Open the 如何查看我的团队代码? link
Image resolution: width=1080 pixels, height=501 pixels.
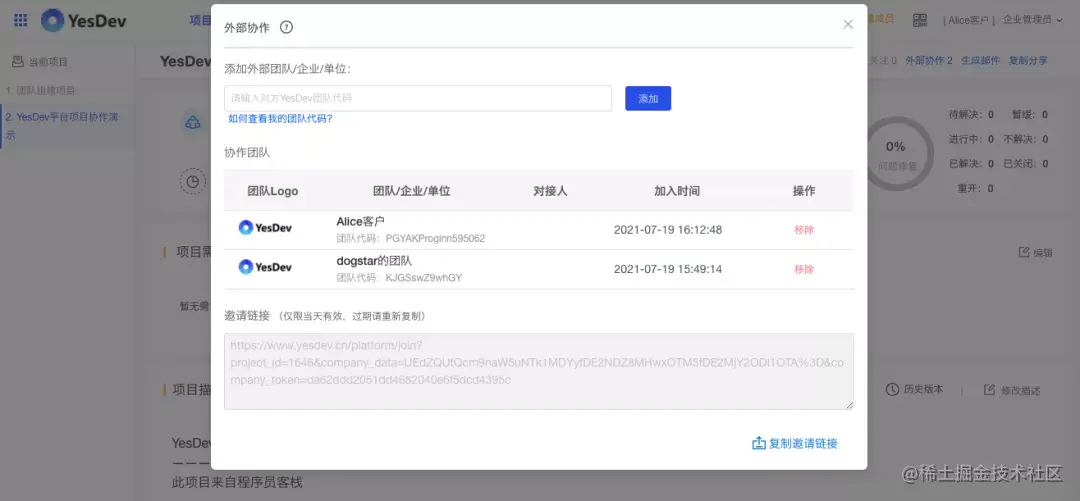280,119
